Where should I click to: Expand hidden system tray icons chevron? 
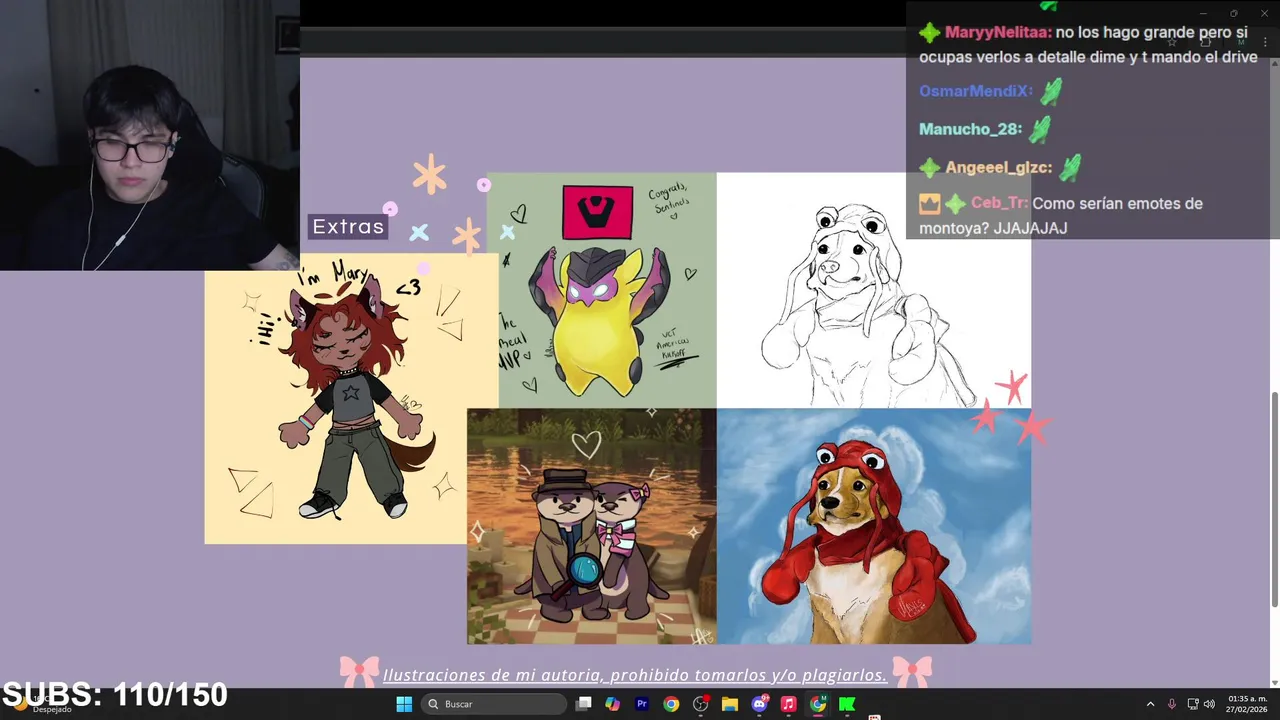tap(1150, 704)
